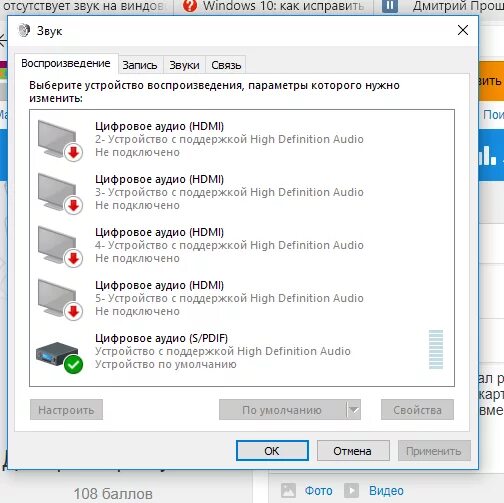Expand the По умолчанию dropdown arrow
Screen dimensions: 504x503
click(354, 410)
